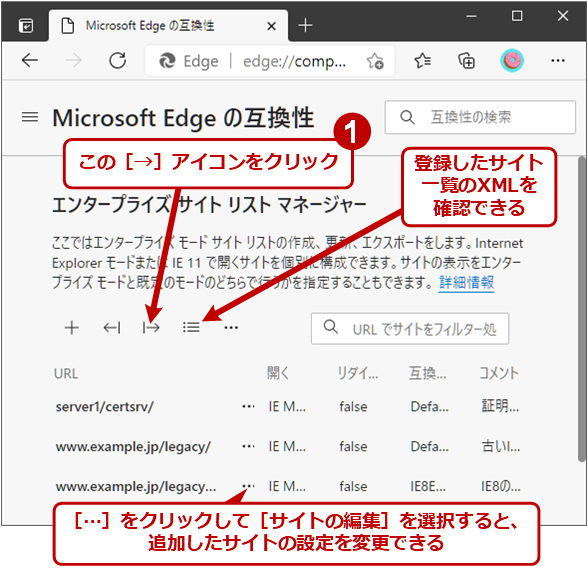Viewport: 588px width, 569px height.
Task: Open Edge settings and more menu
Action: click(x=558, y=60)
